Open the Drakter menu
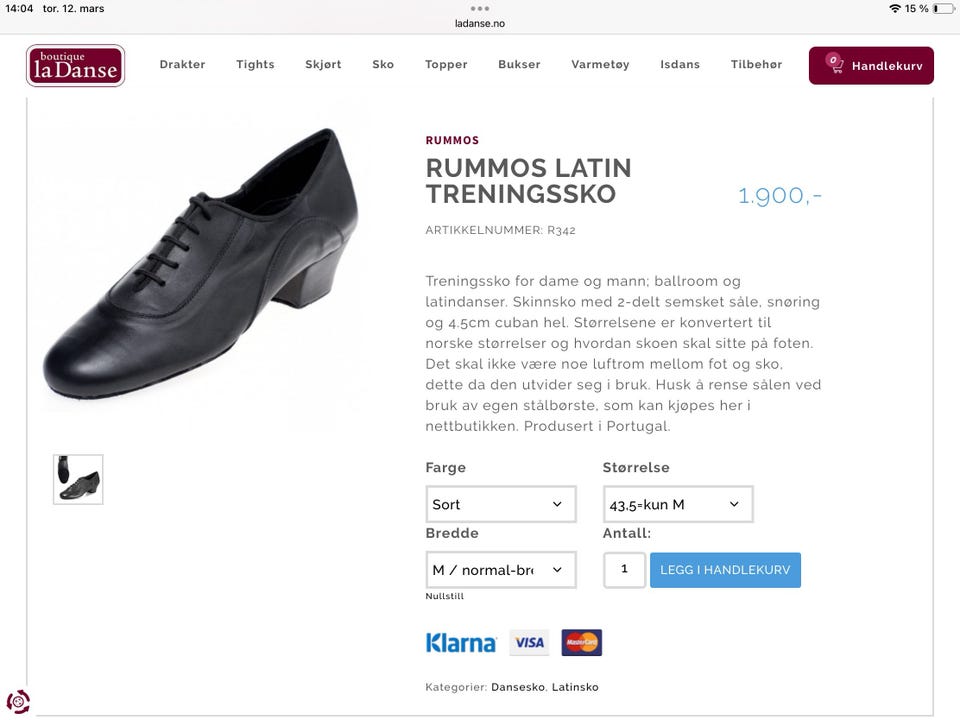Viewport: 960px width, 720px height. tap(182, 65)
